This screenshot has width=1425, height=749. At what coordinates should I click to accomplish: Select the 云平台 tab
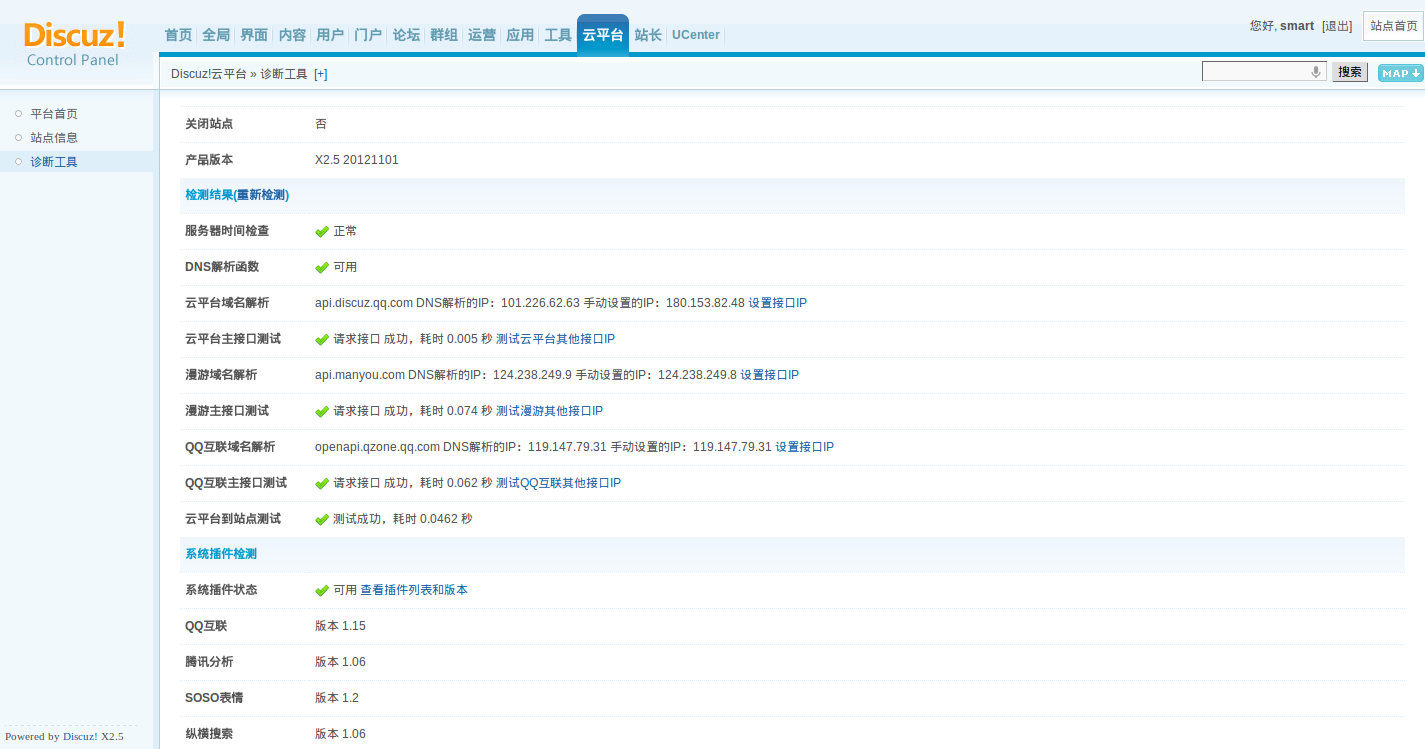point(603,35)
